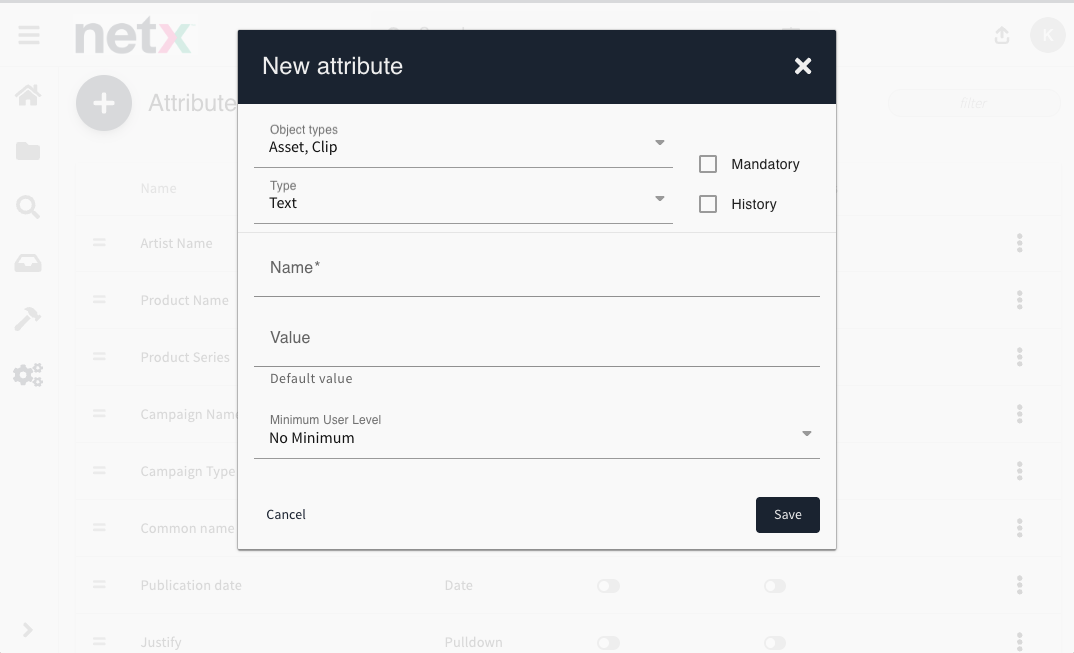Enable the Mandatory checkbox

(708, 164)
